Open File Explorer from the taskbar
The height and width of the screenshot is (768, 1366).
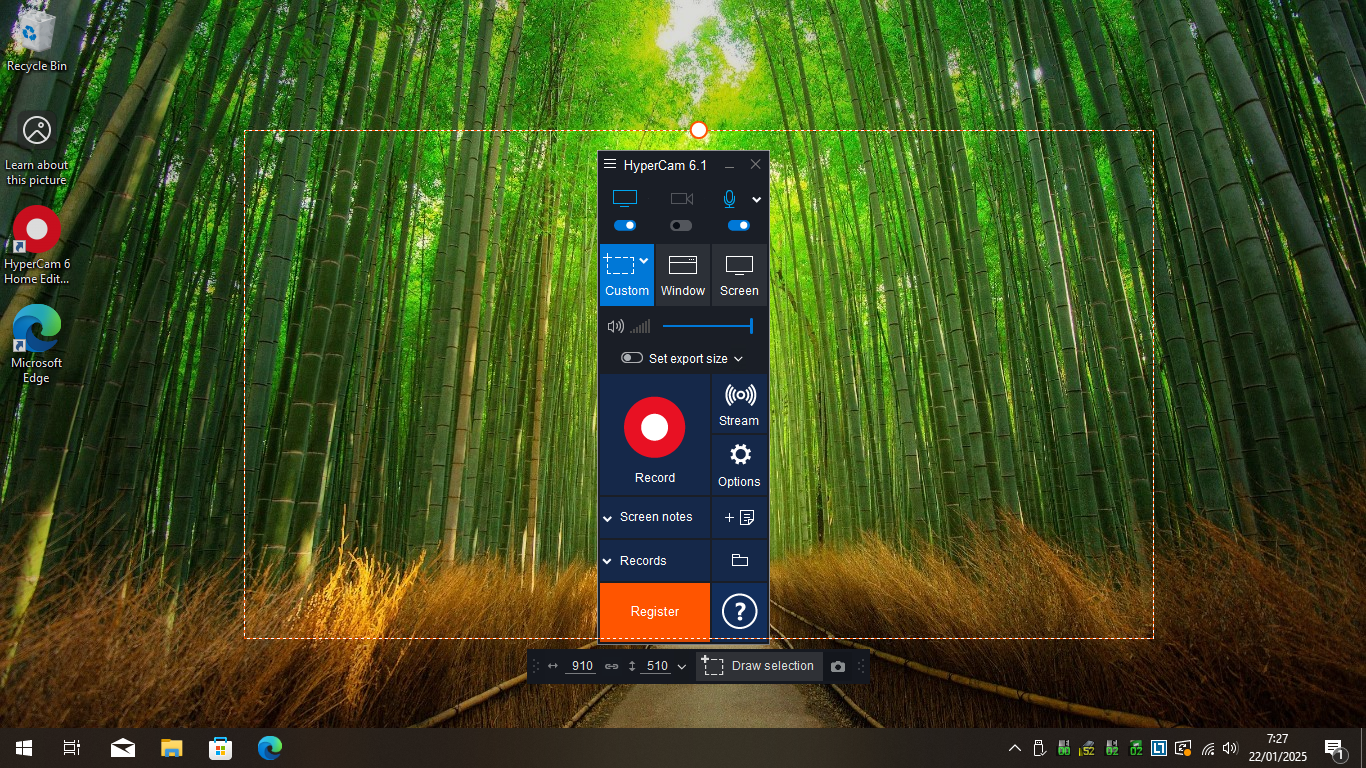172,748
